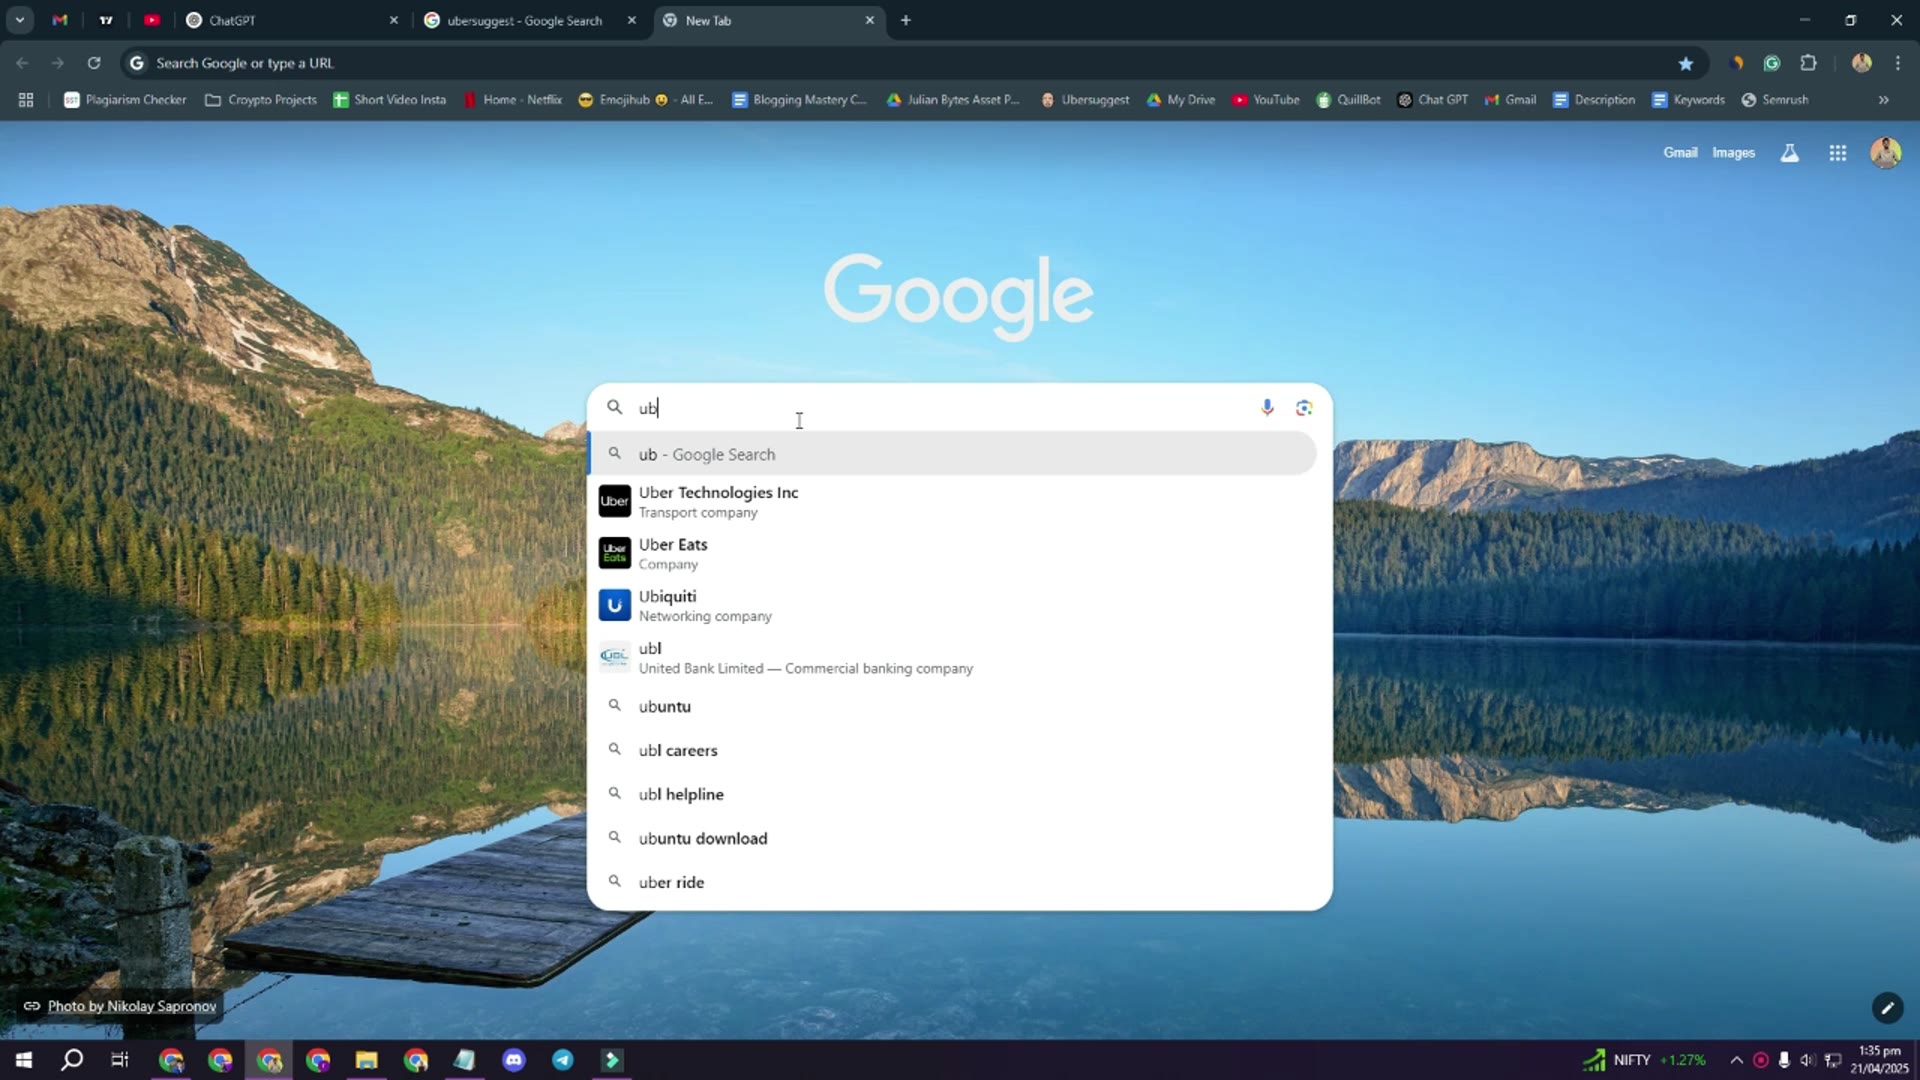
Task: Open the pinned Gmail tab
Action: click(x=60, y=20)
